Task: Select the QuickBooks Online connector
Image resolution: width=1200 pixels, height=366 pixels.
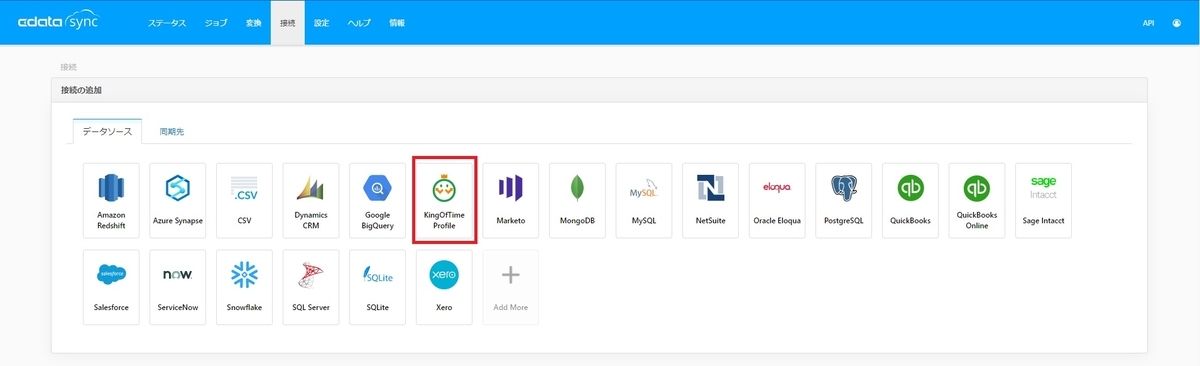Action: point(977,201)
